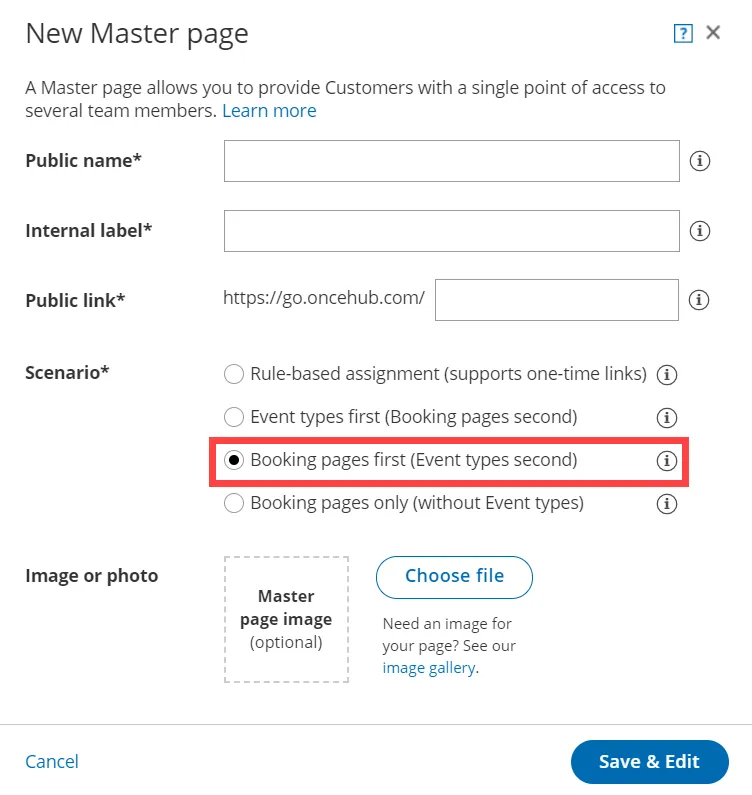Screen dimensions: 752x795
Task: View info about Event types first scenario
Action: point(667,418)
